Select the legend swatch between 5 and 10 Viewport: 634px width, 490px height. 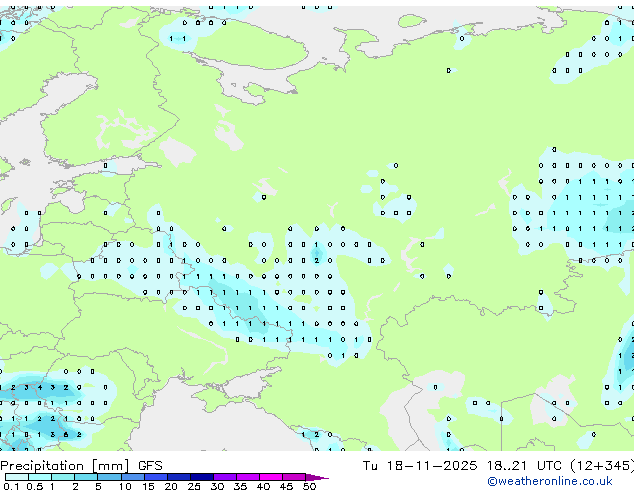click(110, 477)
